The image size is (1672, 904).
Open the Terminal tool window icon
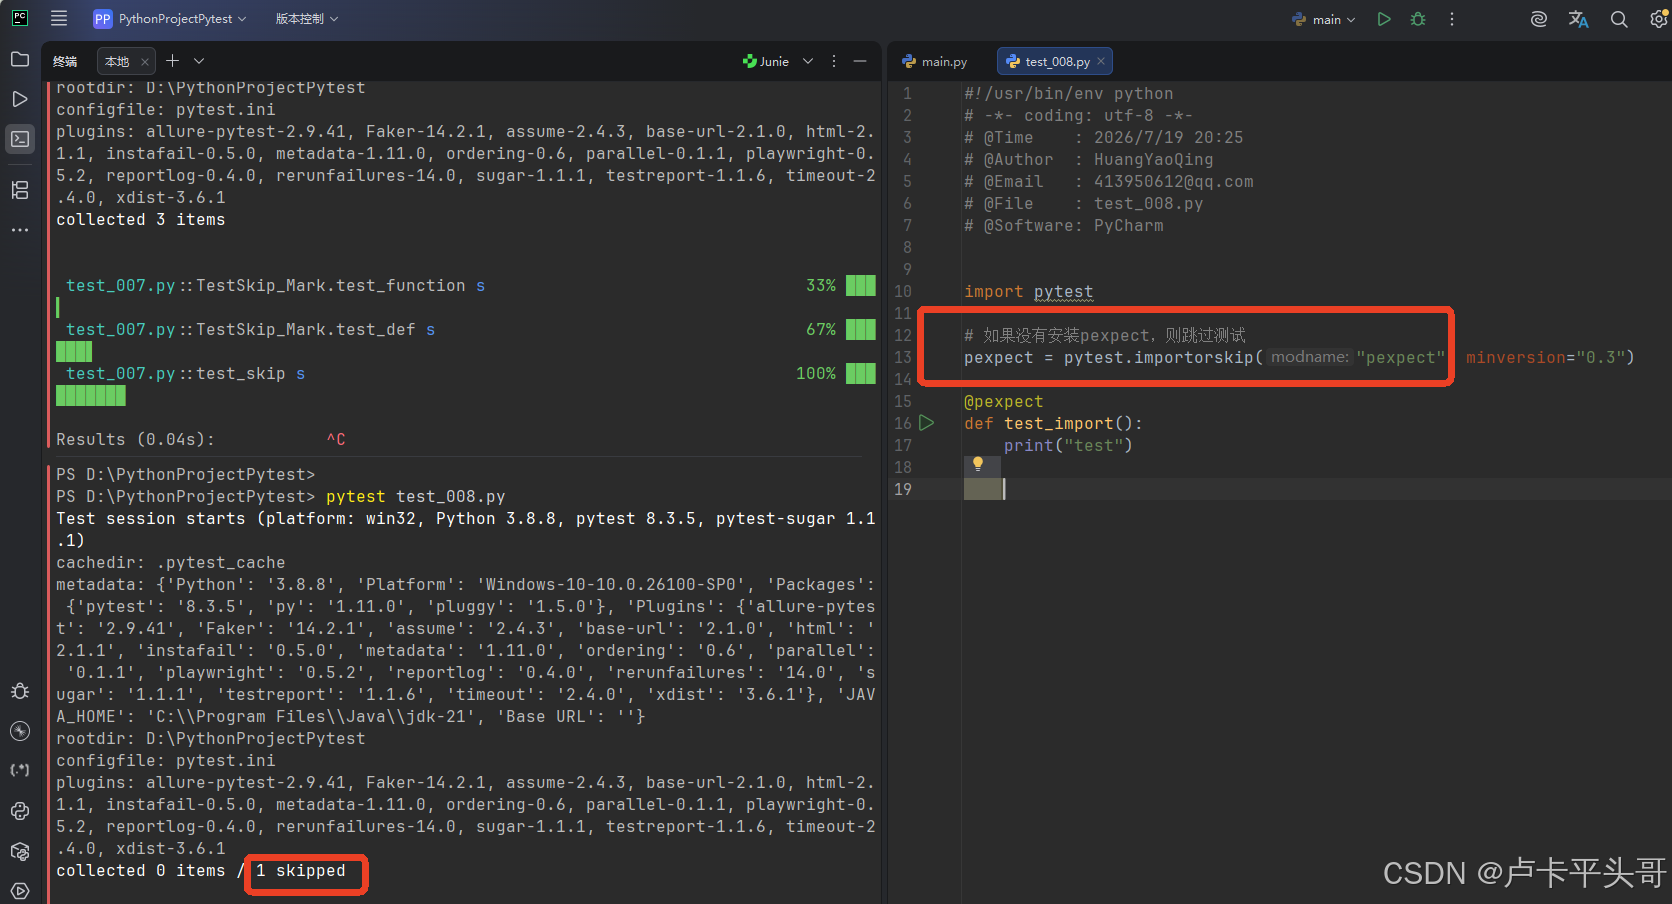[x=20, y=139]
